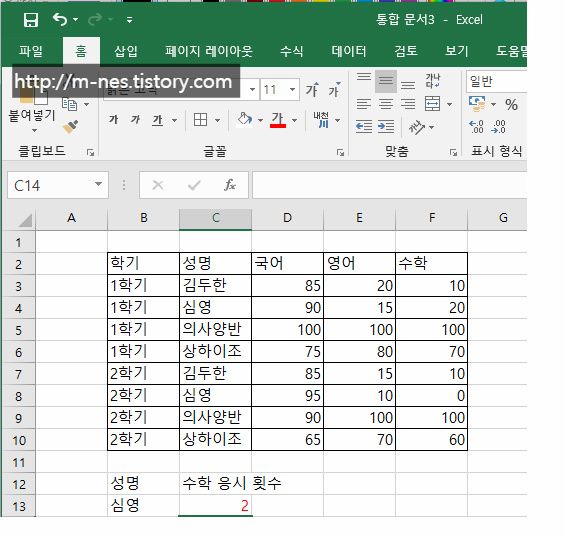Open the fill color dropdown arrow
565x536 pixels.
pyautogui.click(x=260, y=120)
